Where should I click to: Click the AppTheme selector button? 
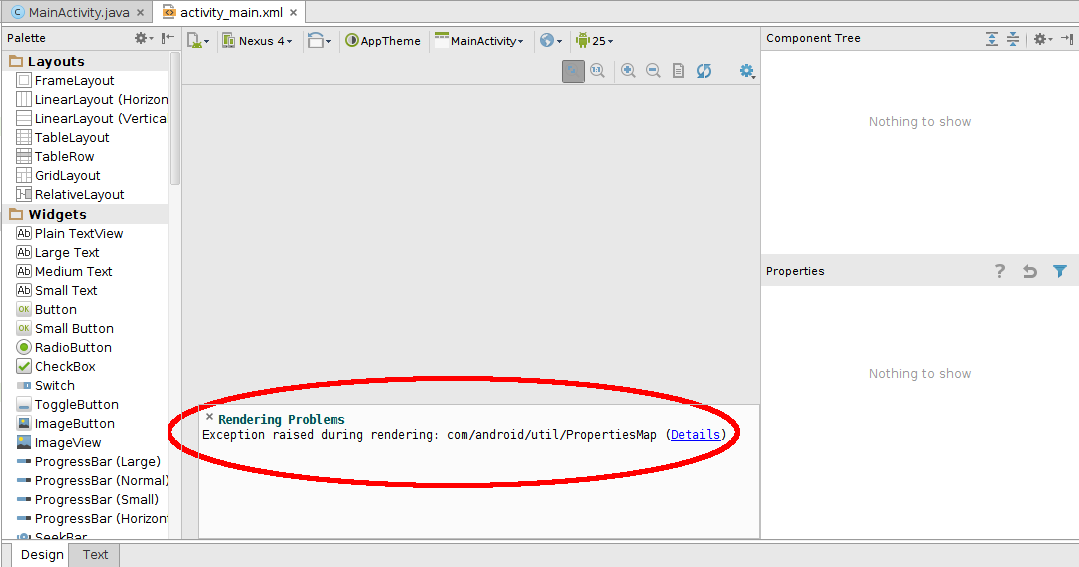[383, 41]
